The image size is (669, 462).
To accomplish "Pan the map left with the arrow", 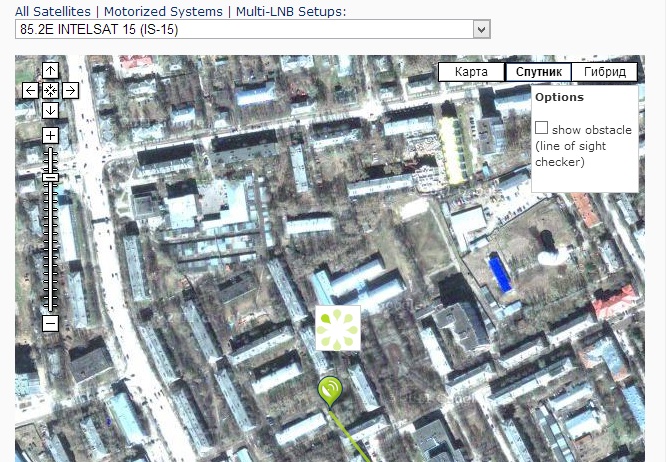I will point(30,90).
